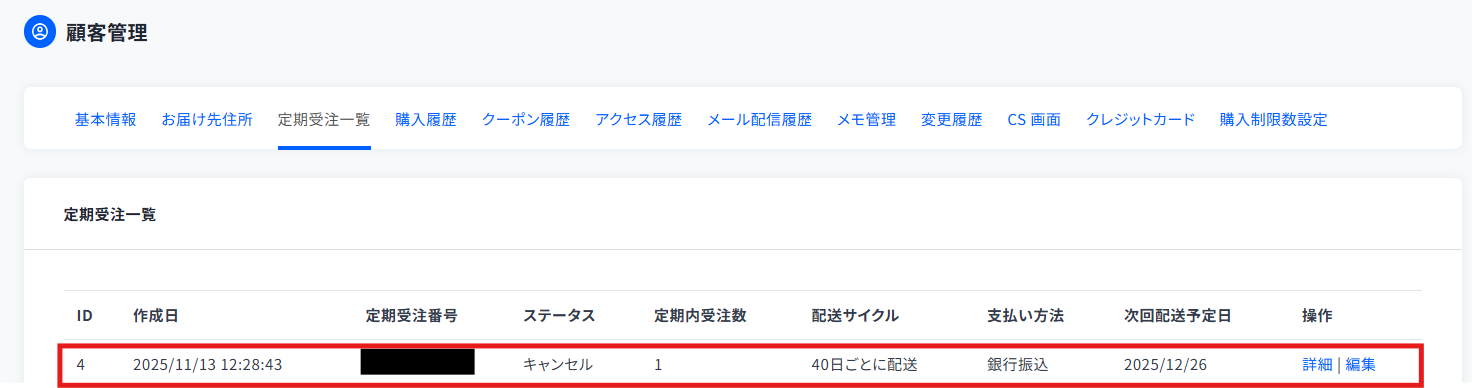Open the 変更履歴 tab
The image size is (1472, 388).
tap(952, 120)
